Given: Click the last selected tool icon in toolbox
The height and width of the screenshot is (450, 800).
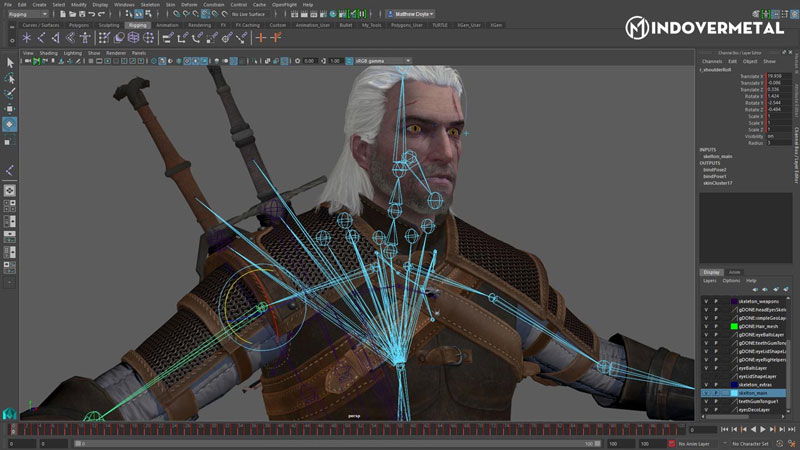Looking at the screenshot, I should pyautogui.click(x=10, y=170).
